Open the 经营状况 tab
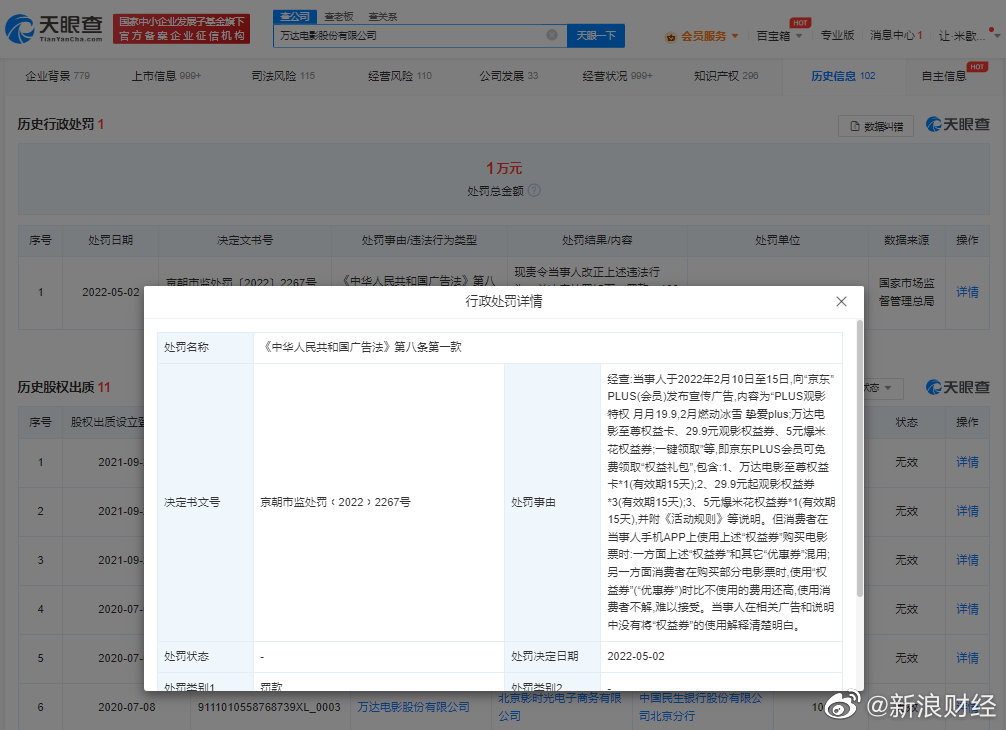This screenshot has width=1006, height=730. point(617,76)
